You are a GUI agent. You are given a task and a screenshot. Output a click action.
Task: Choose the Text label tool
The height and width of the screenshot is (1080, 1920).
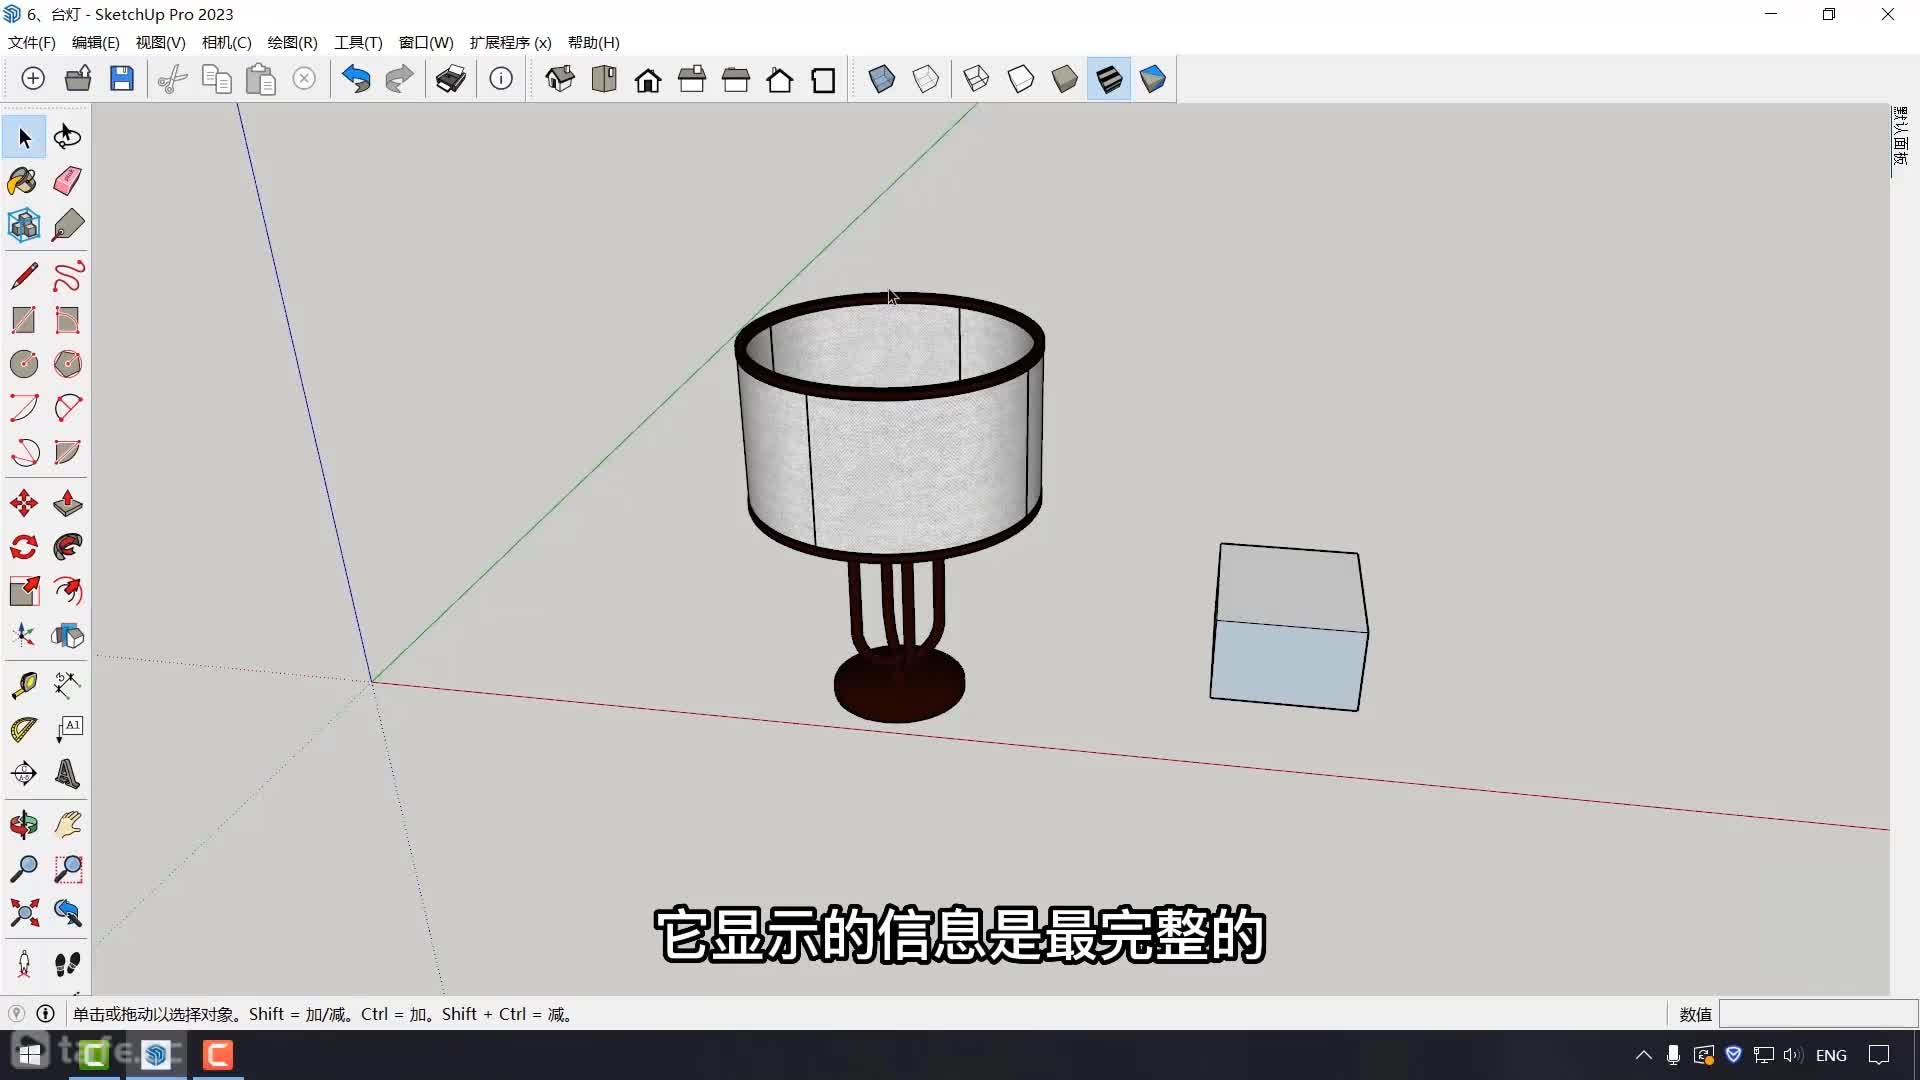coord(68,729)
